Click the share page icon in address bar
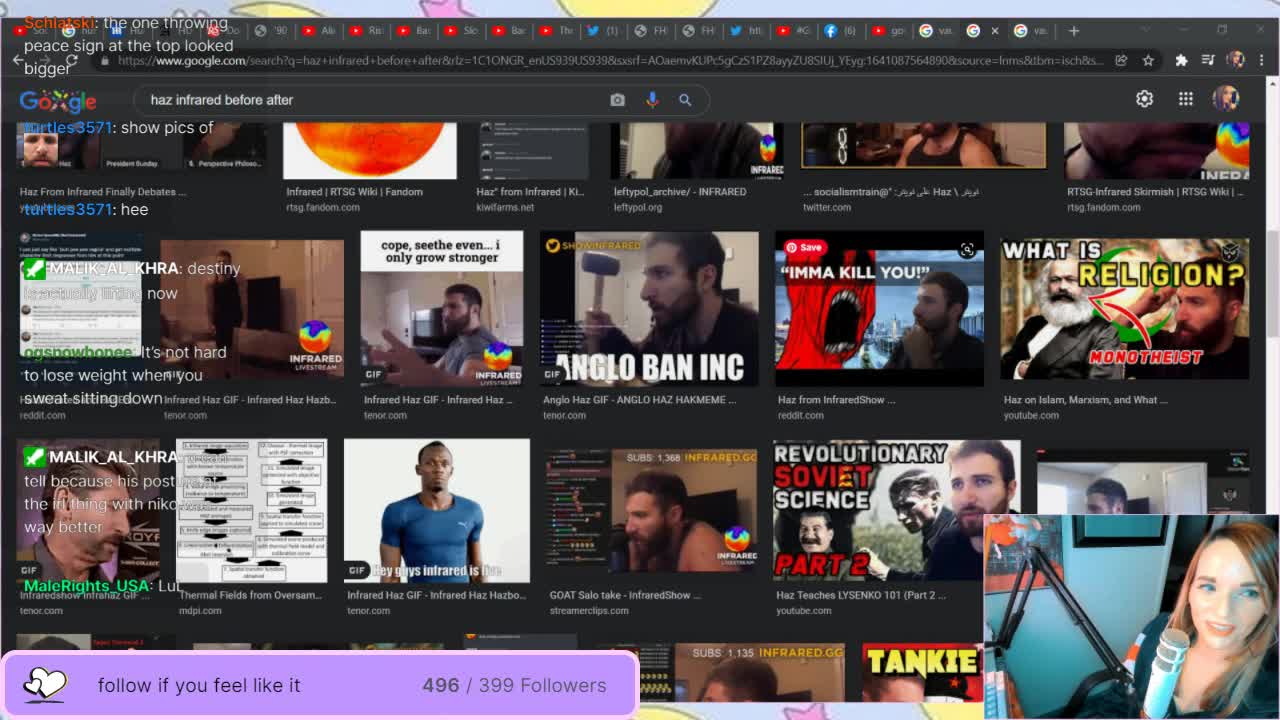Screen dimensions: 1280x720 tap(1121, 61)
